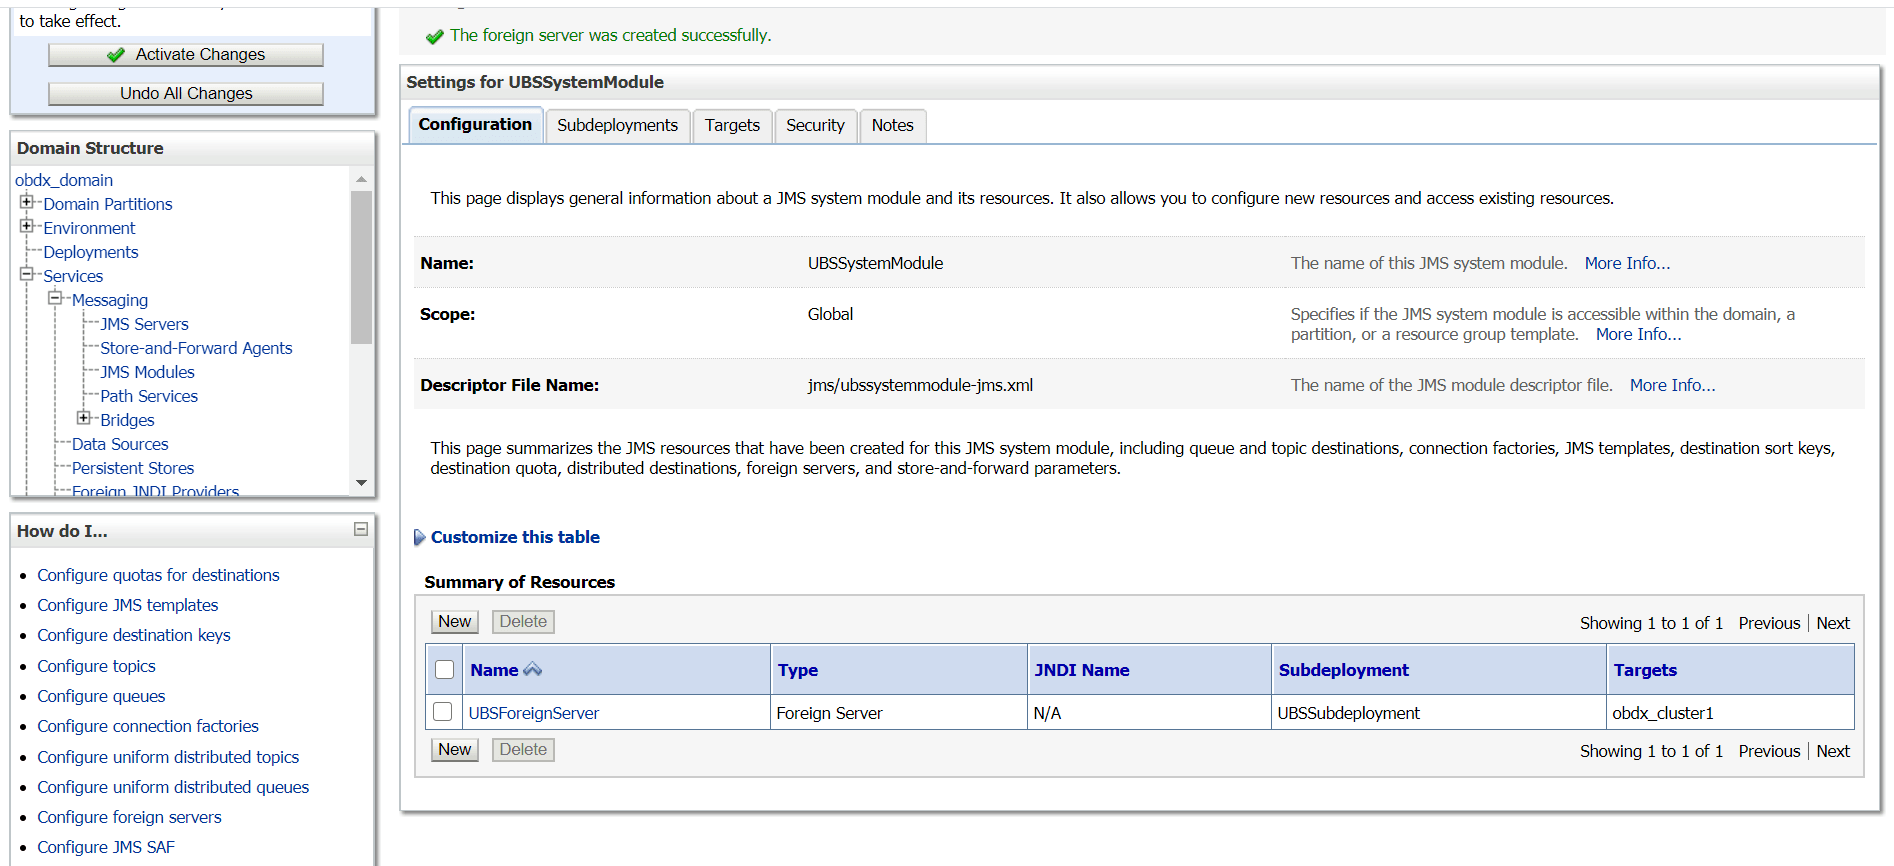This screenshot has width=1894, height=866.
Task: Click the Domain Structure scroll-down arrow
Action: coord(361,483)
